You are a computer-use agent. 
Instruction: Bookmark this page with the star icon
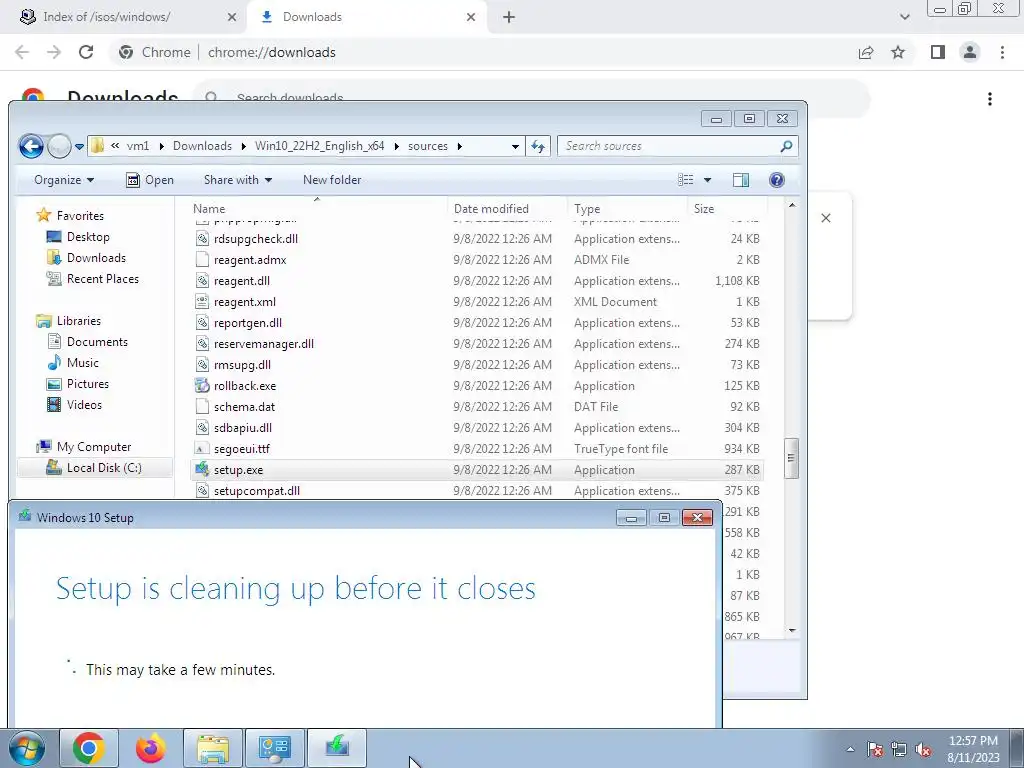[x=898, y=52]
